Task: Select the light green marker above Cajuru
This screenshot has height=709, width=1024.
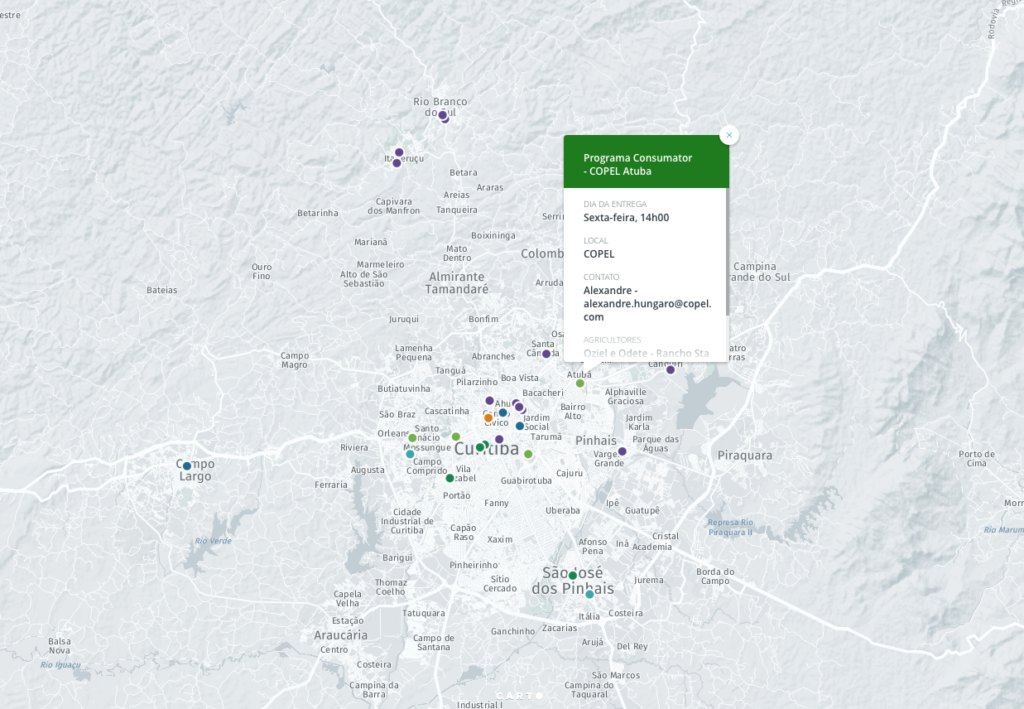Action: (528, 454)
